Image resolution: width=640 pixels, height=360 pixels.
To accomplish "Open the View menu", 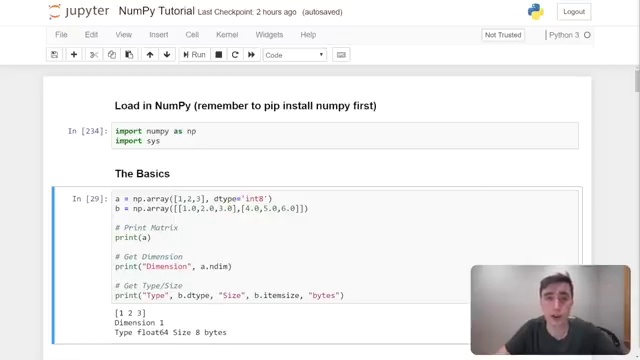I will pos(123,35).
